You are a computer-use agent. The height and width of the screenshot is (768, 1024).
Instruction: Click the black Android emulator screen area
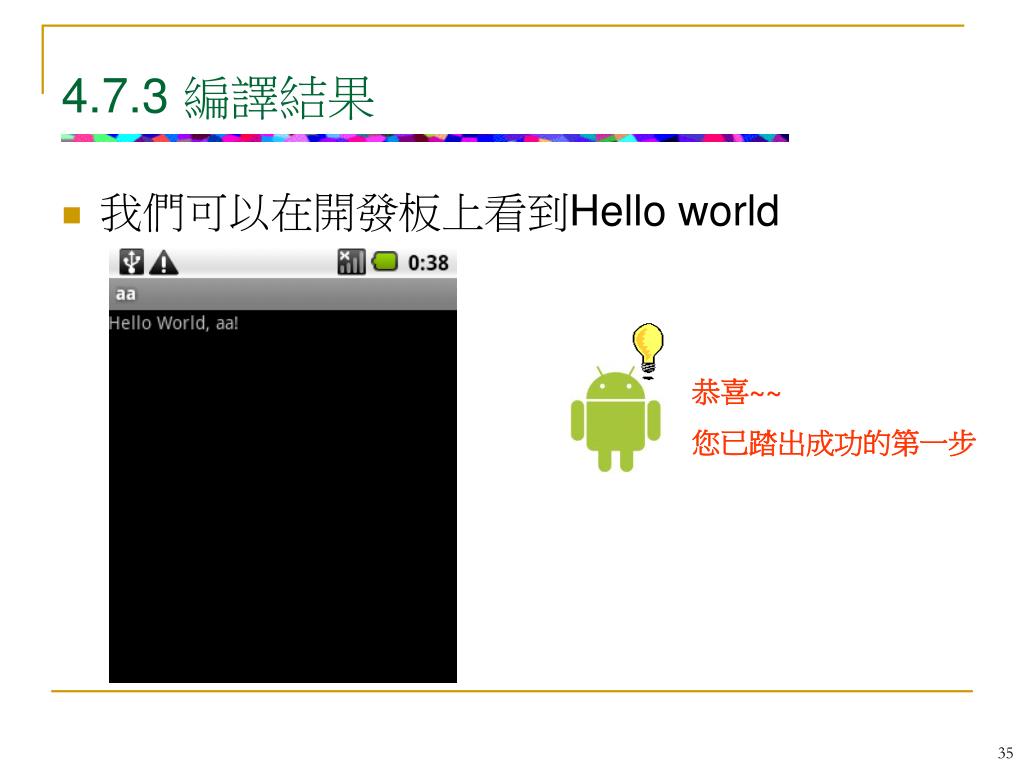(283, 496)
